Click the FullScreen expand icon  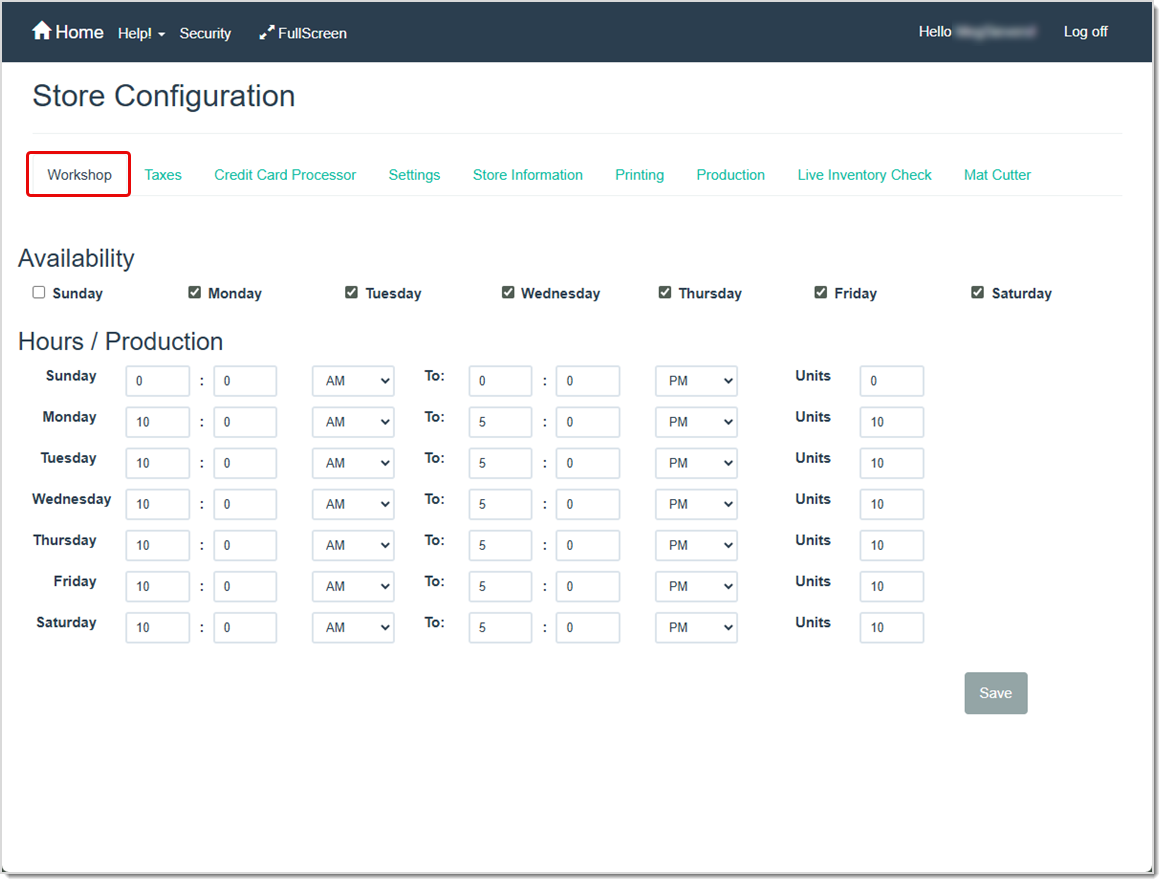tap(266, 32)
